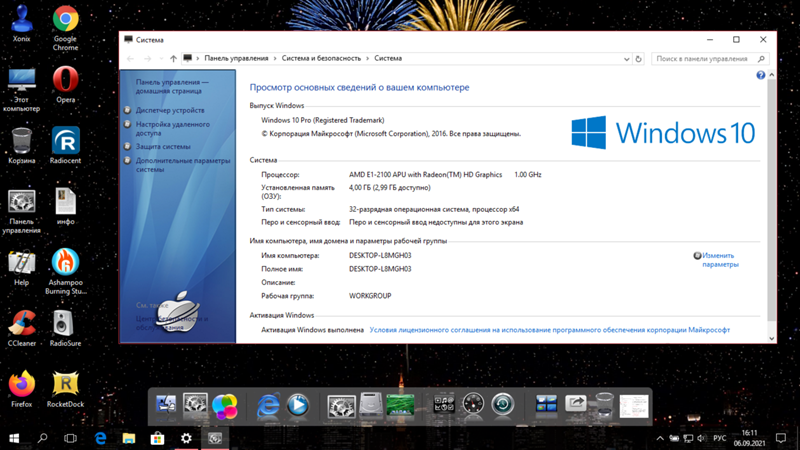Click the scroll down arrow in Система window
This screenshot has width=800, height=450.
click(771, 338)
